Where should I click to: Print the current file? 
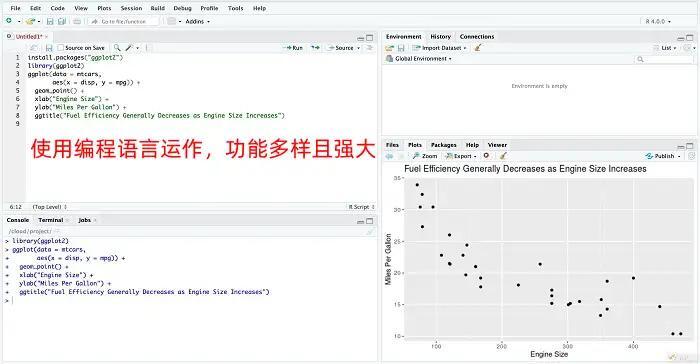tap(77, 21)
